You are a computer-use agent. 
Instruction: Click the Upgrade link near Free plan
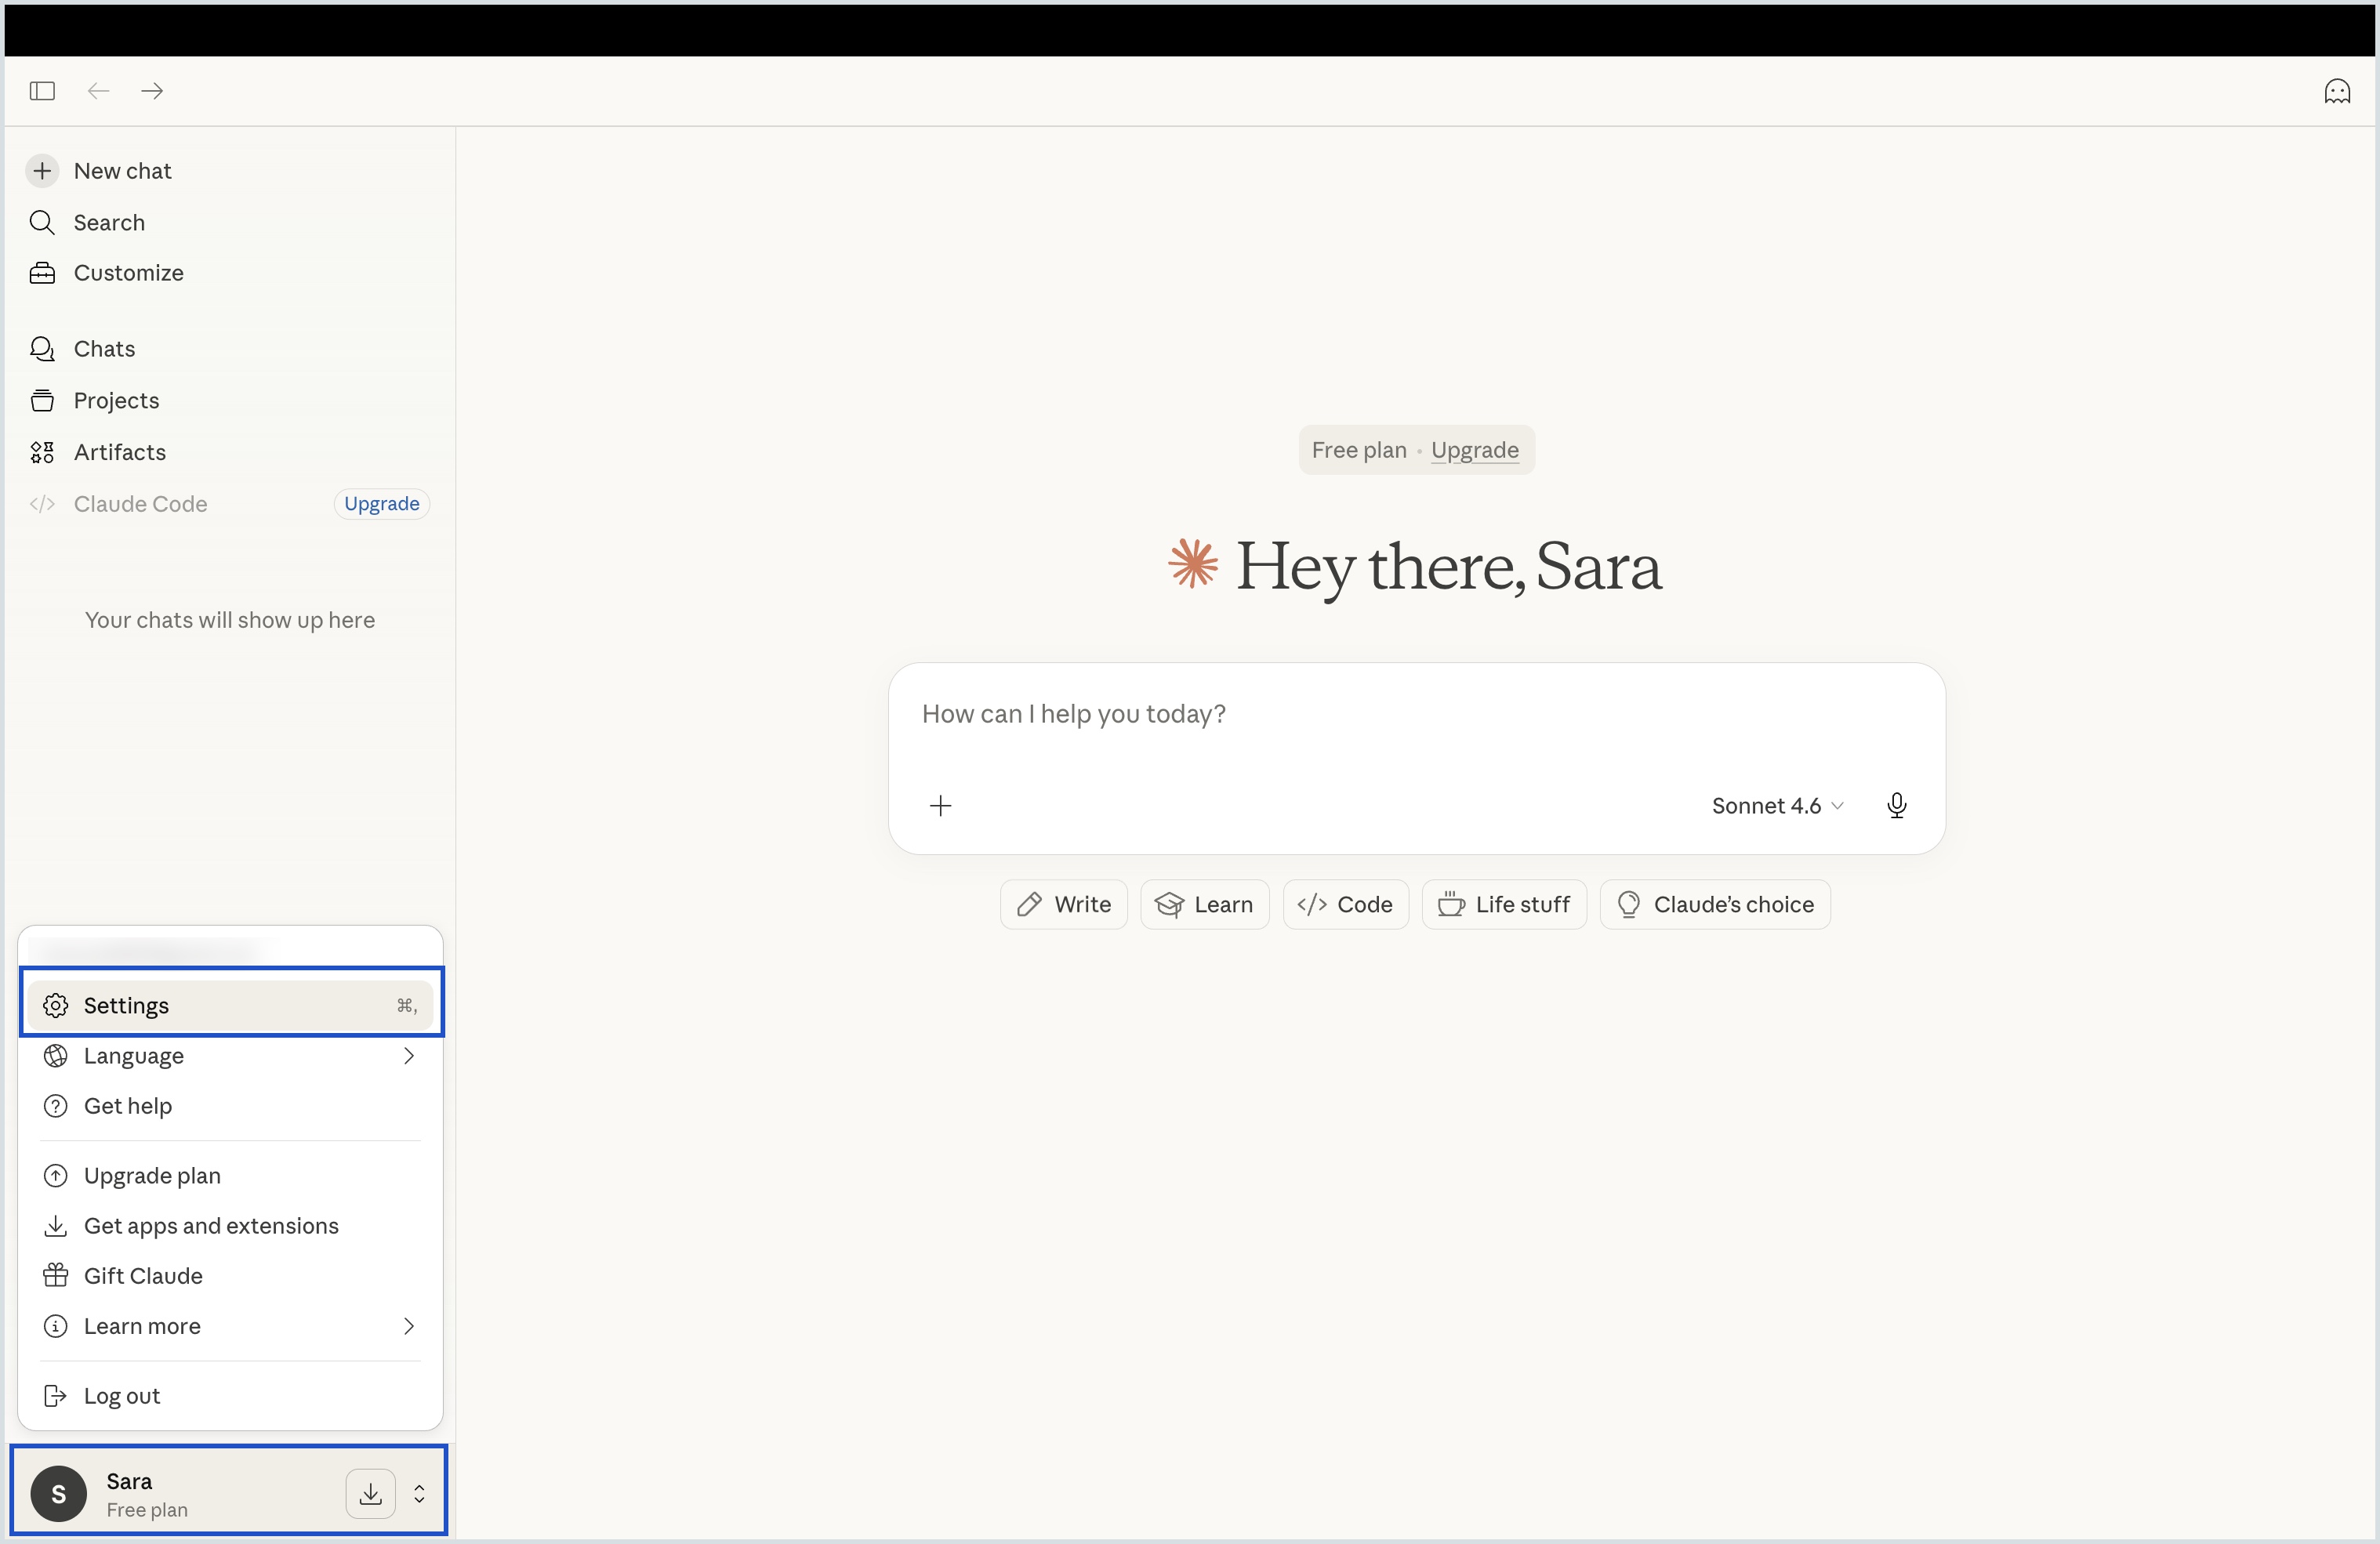tap(1474, 450)
